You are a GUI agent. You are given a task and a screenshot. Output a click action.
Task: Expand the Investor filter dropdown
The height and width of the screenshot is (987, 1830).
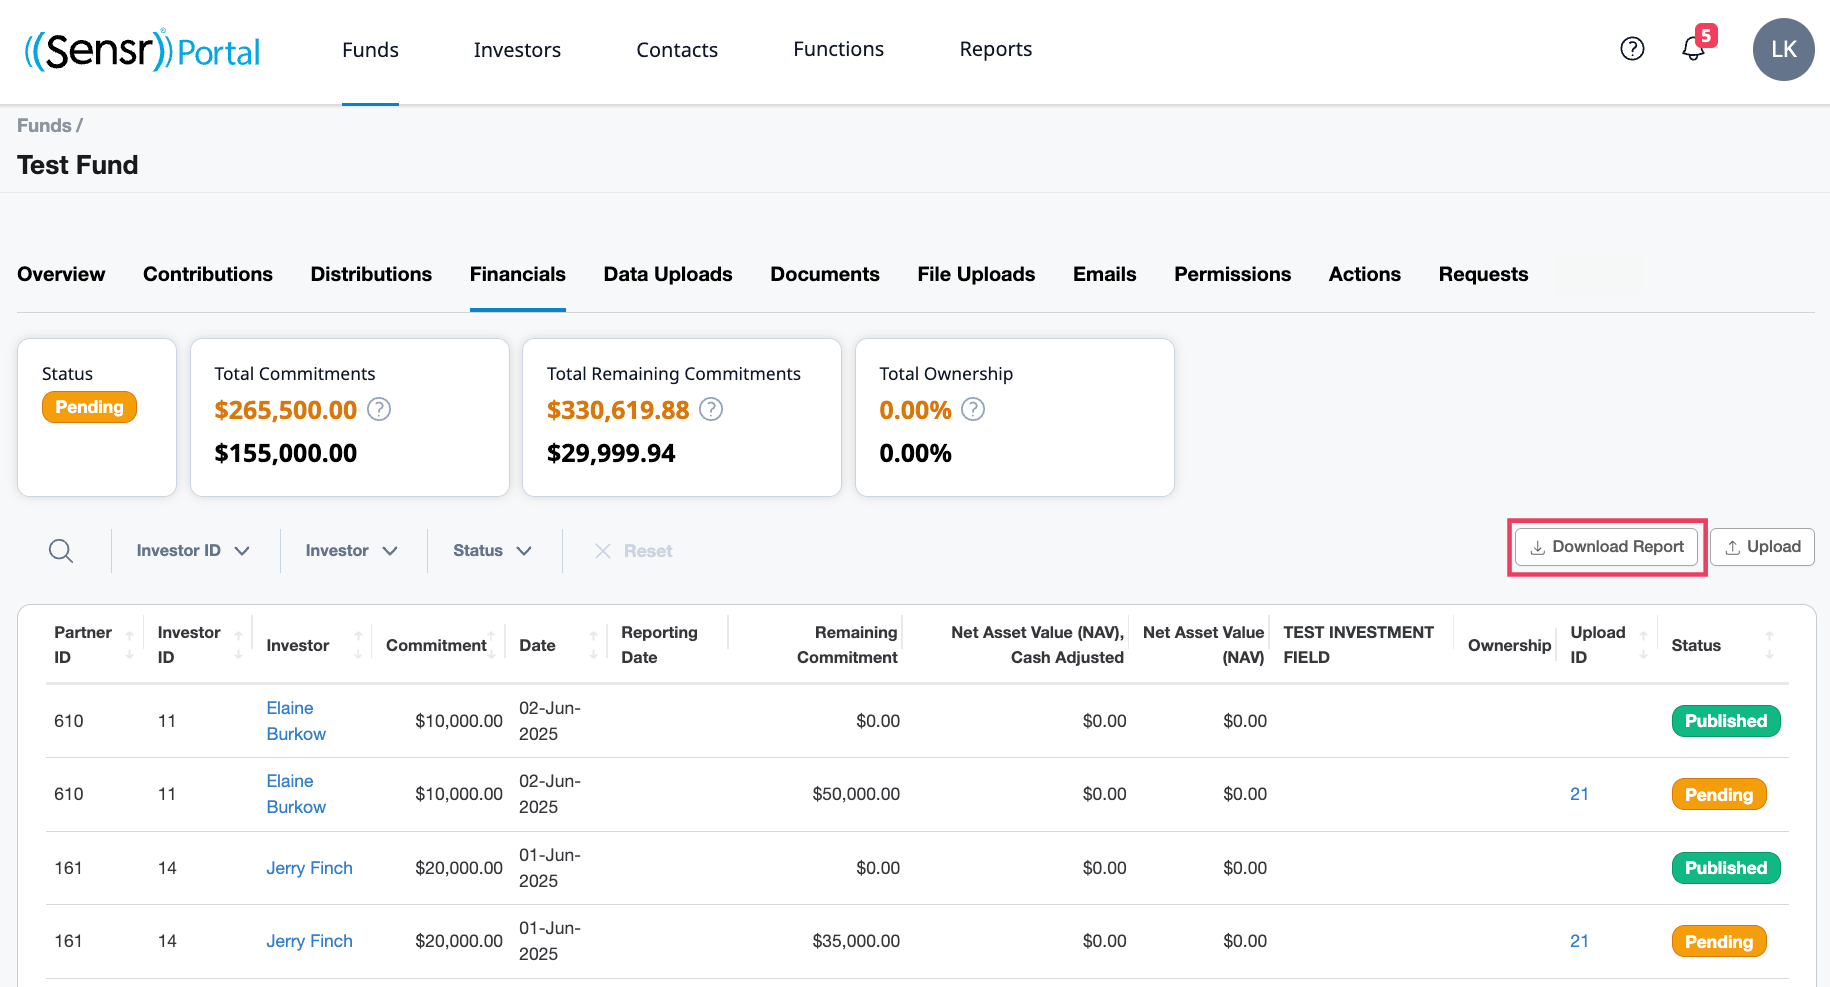pyautogui.click(x=352, y=551)
